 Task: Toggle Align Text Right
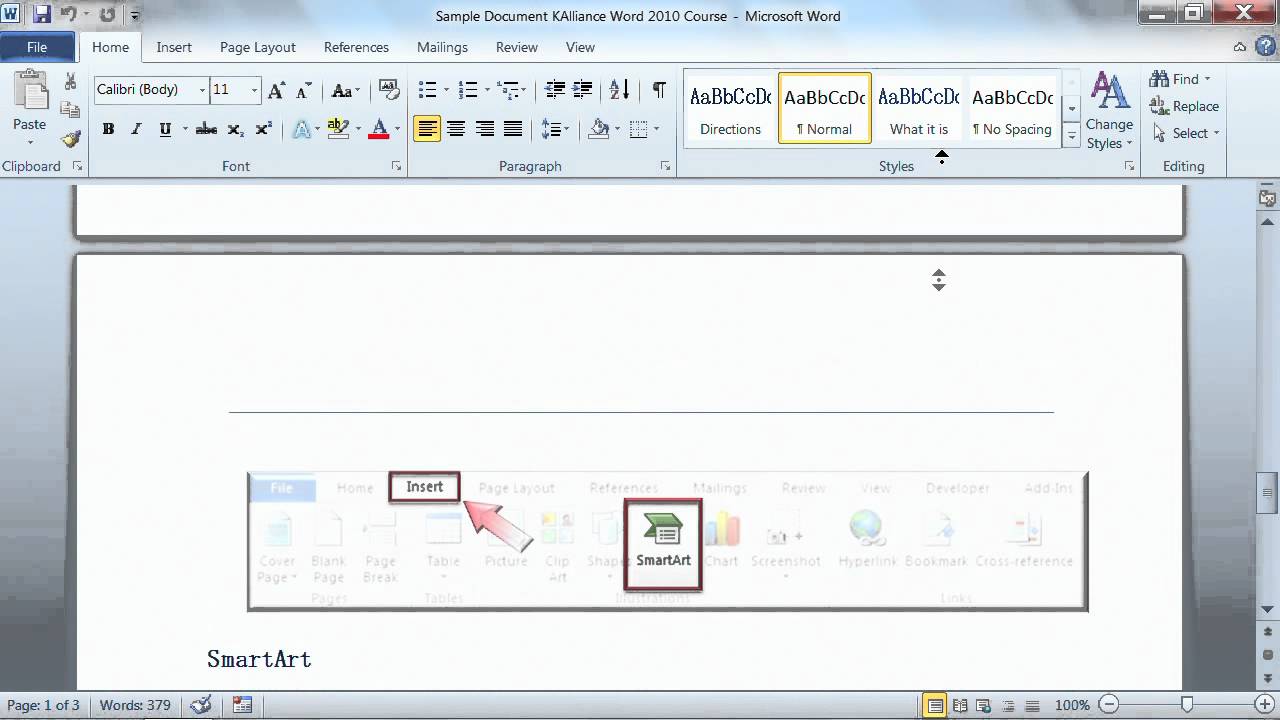[485, 129]
